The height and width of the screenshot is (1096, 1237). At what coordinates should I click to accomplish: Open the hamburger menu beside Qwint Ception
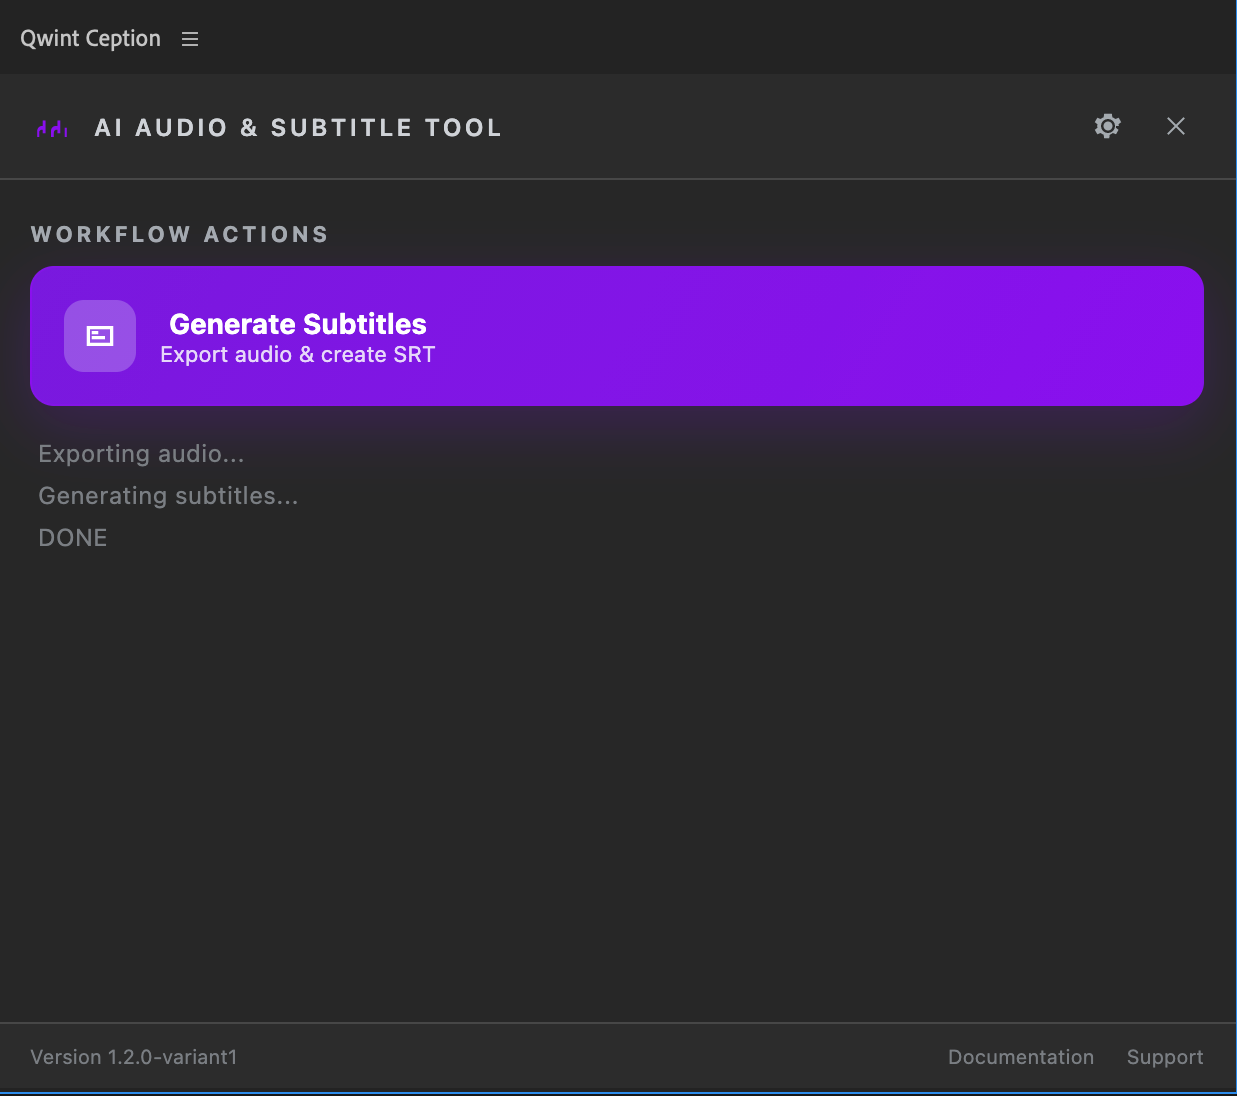coord(190,38)
